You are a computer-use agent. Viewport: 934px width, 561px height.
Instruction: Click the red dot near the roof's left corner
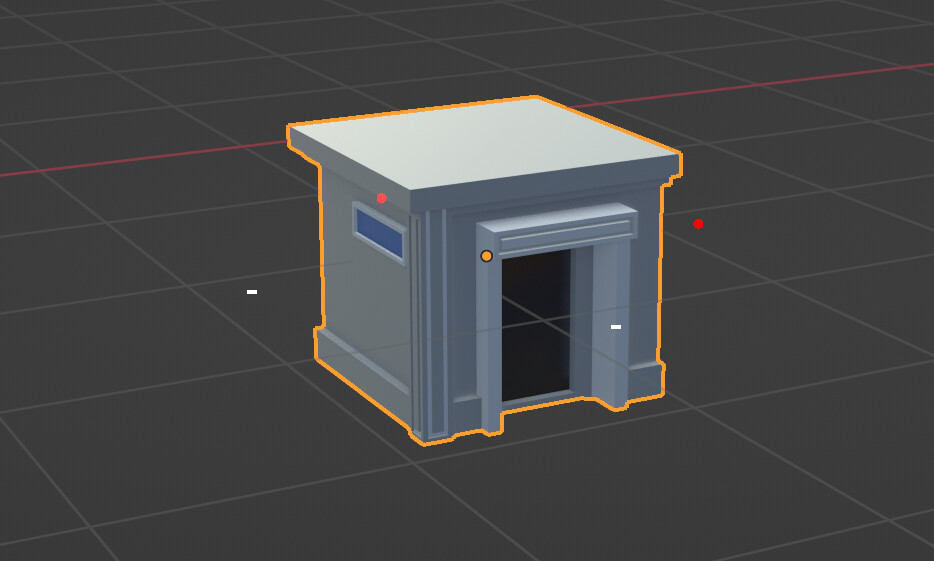381,198
